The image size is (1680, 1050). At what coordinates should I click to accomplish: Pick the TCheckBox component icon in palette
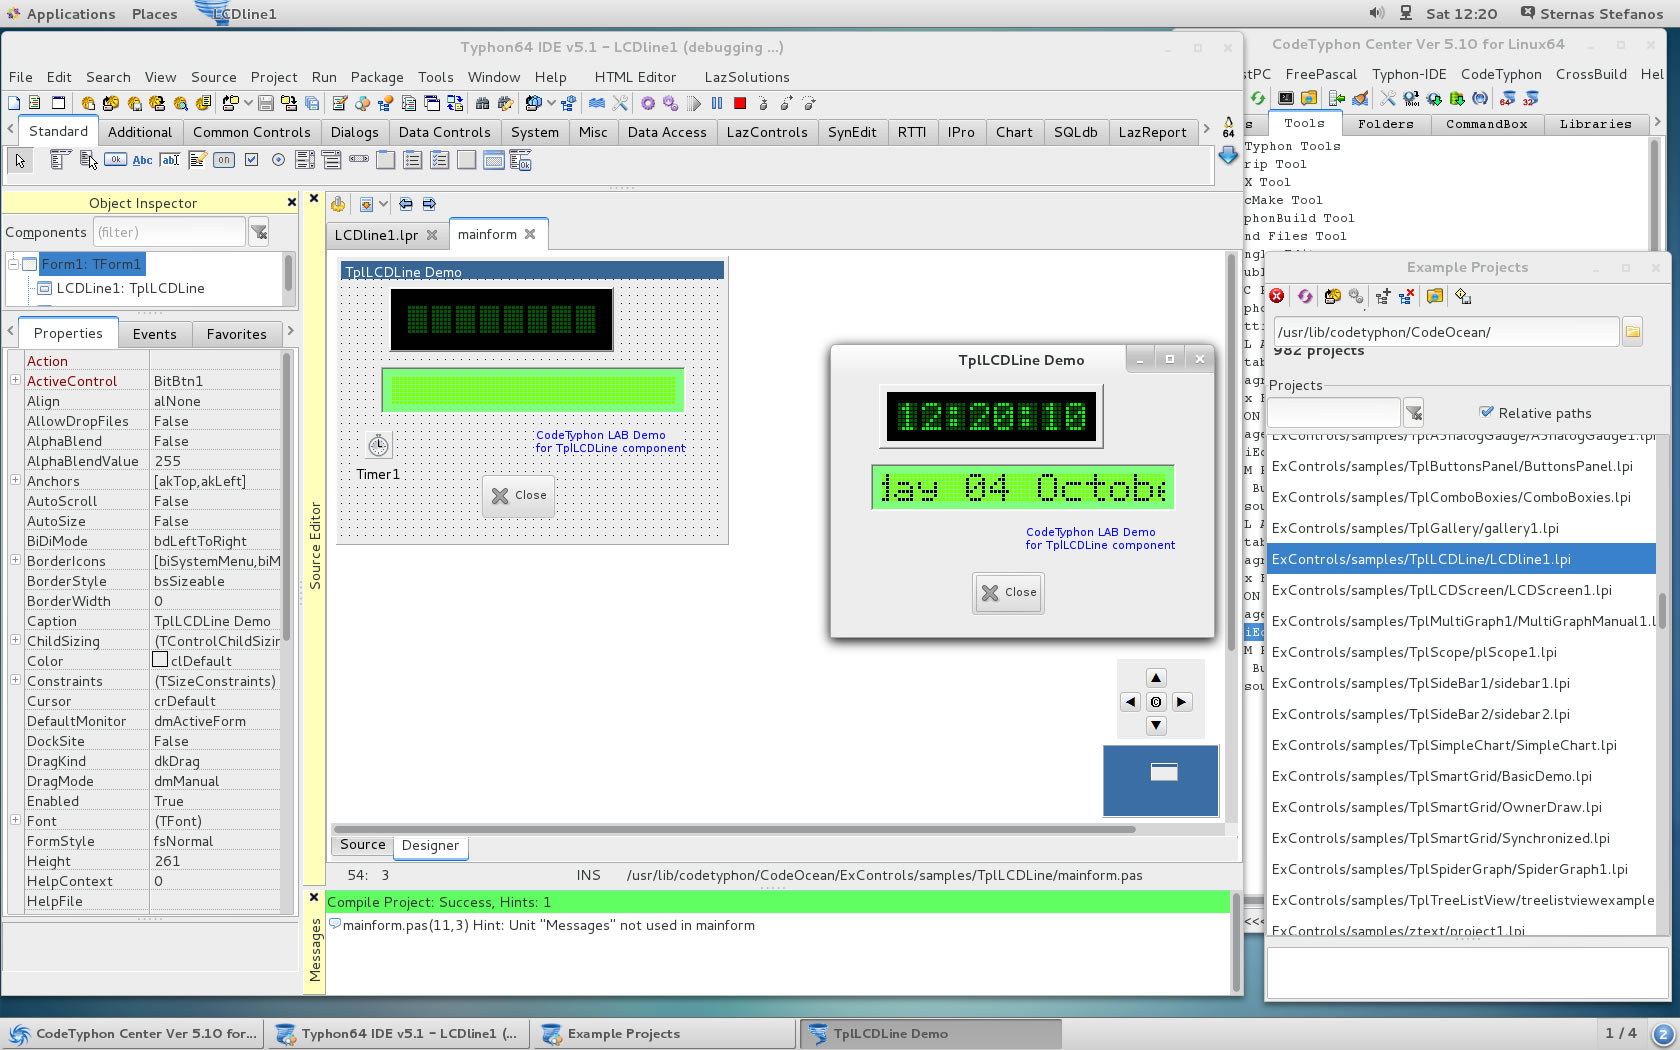tap(251, 160)
